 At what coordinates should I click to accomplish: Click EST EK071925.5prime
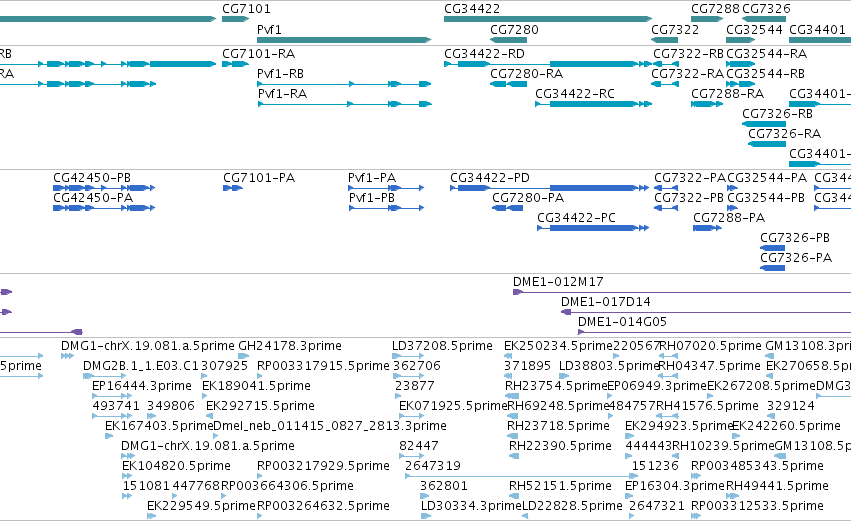(453, 406)
